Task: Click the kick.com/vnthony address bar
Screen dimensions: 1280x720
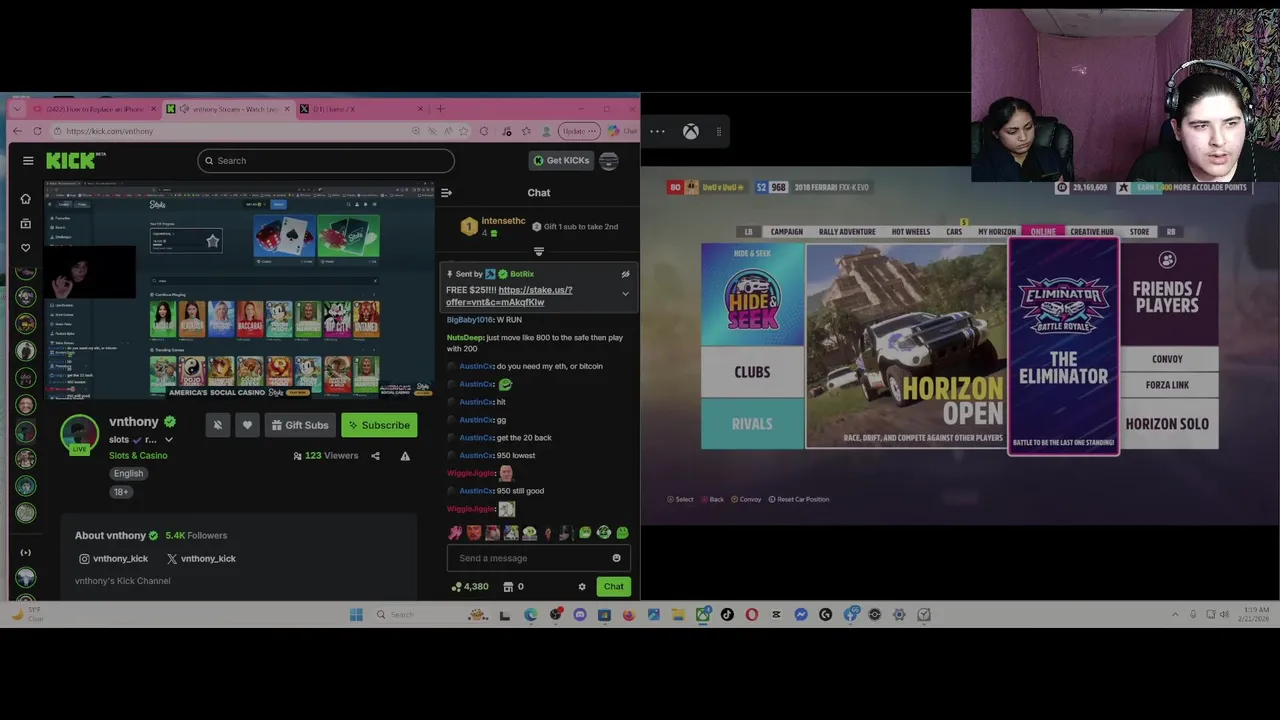Action: point(230,131)
